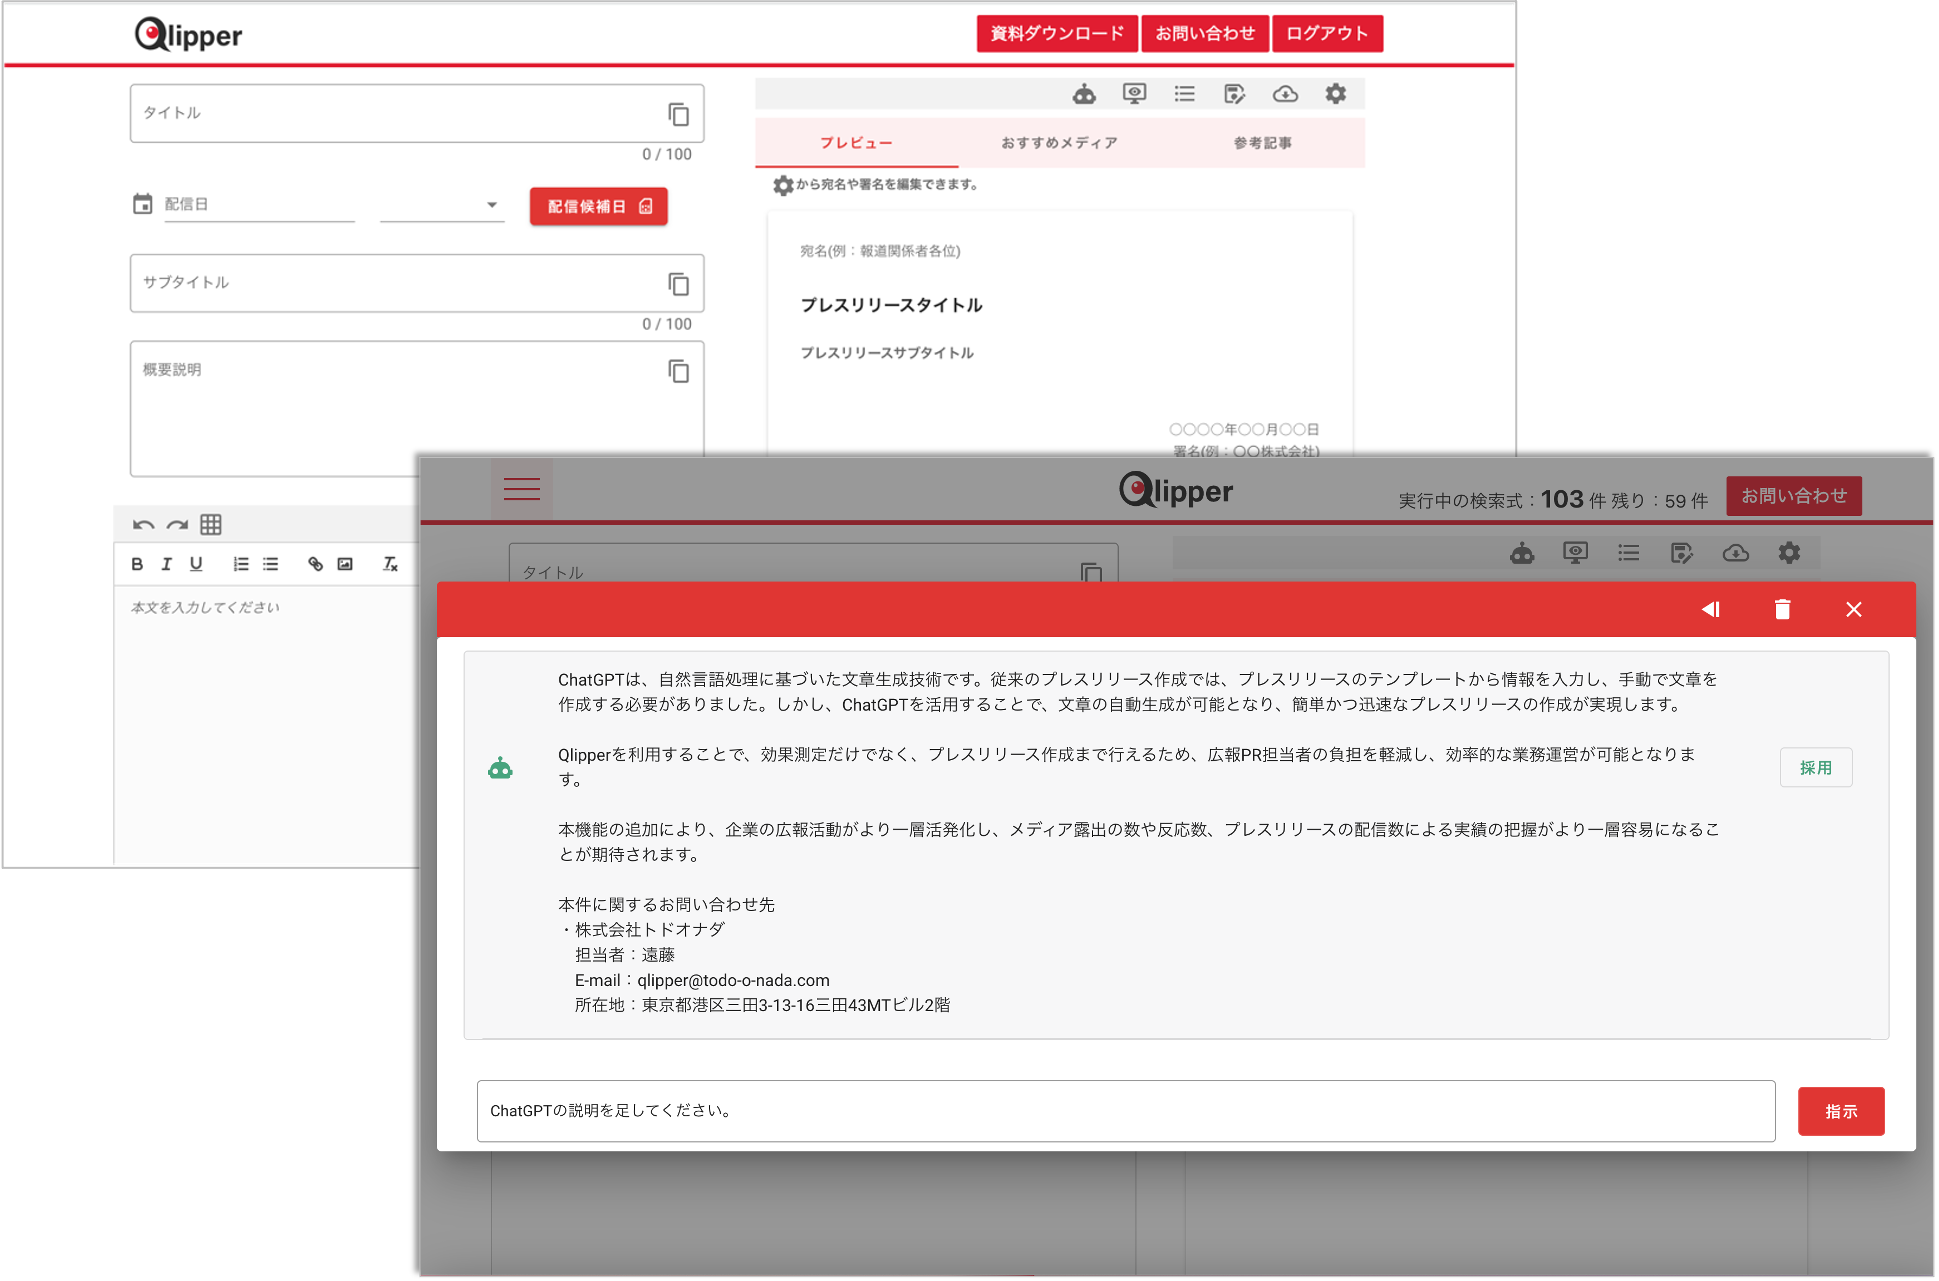The height and width of the screenshot is (1281, 1939).
Task: Click the cloud download icon in top toolbar
Action: point(1285,94)
